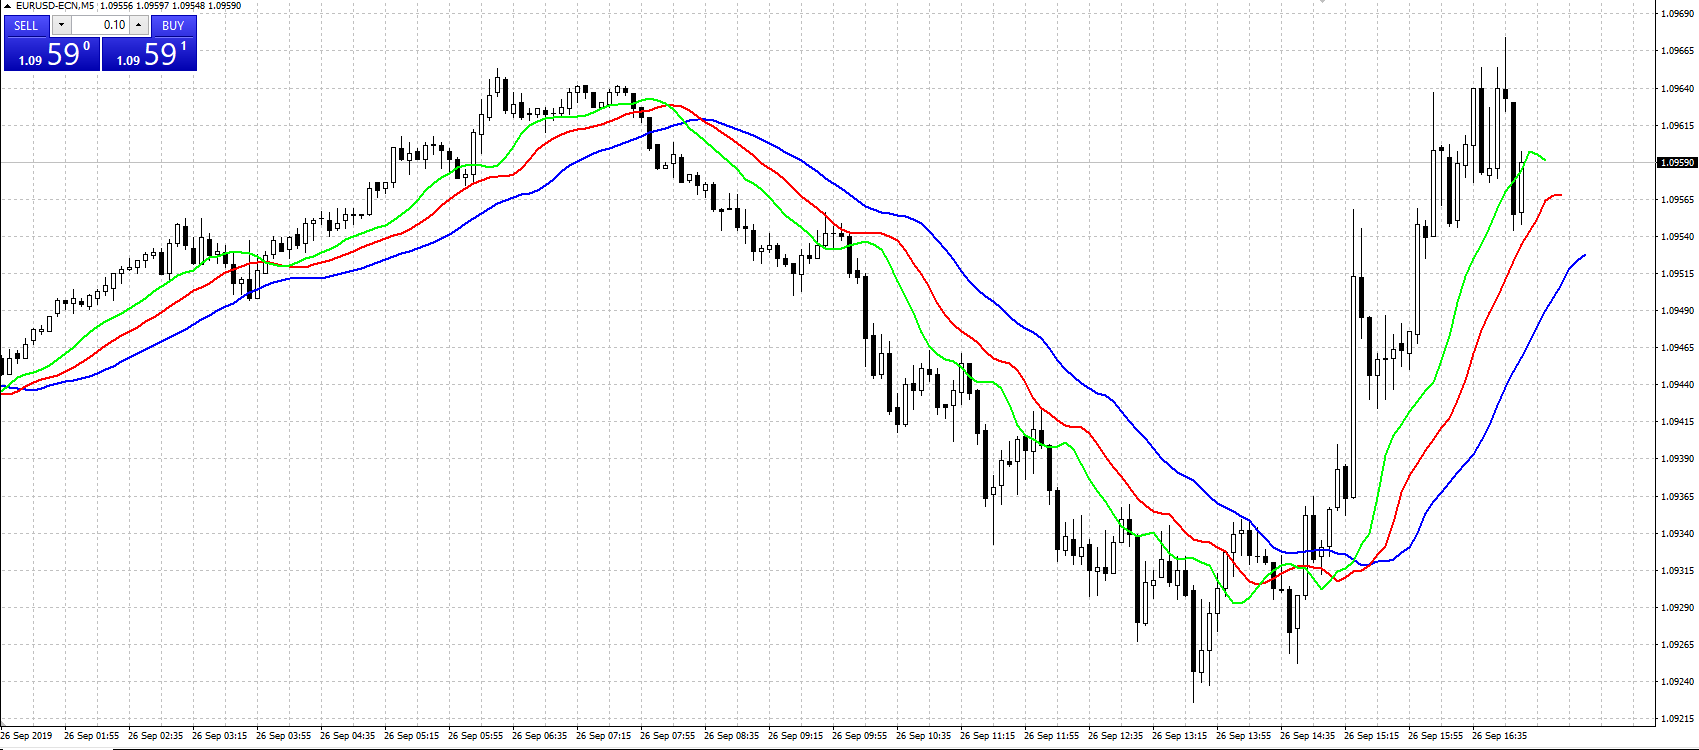Click the 26 Sep 07:55 time label
The height and width of the screenshot is (750, 1699).
(667, 736)
